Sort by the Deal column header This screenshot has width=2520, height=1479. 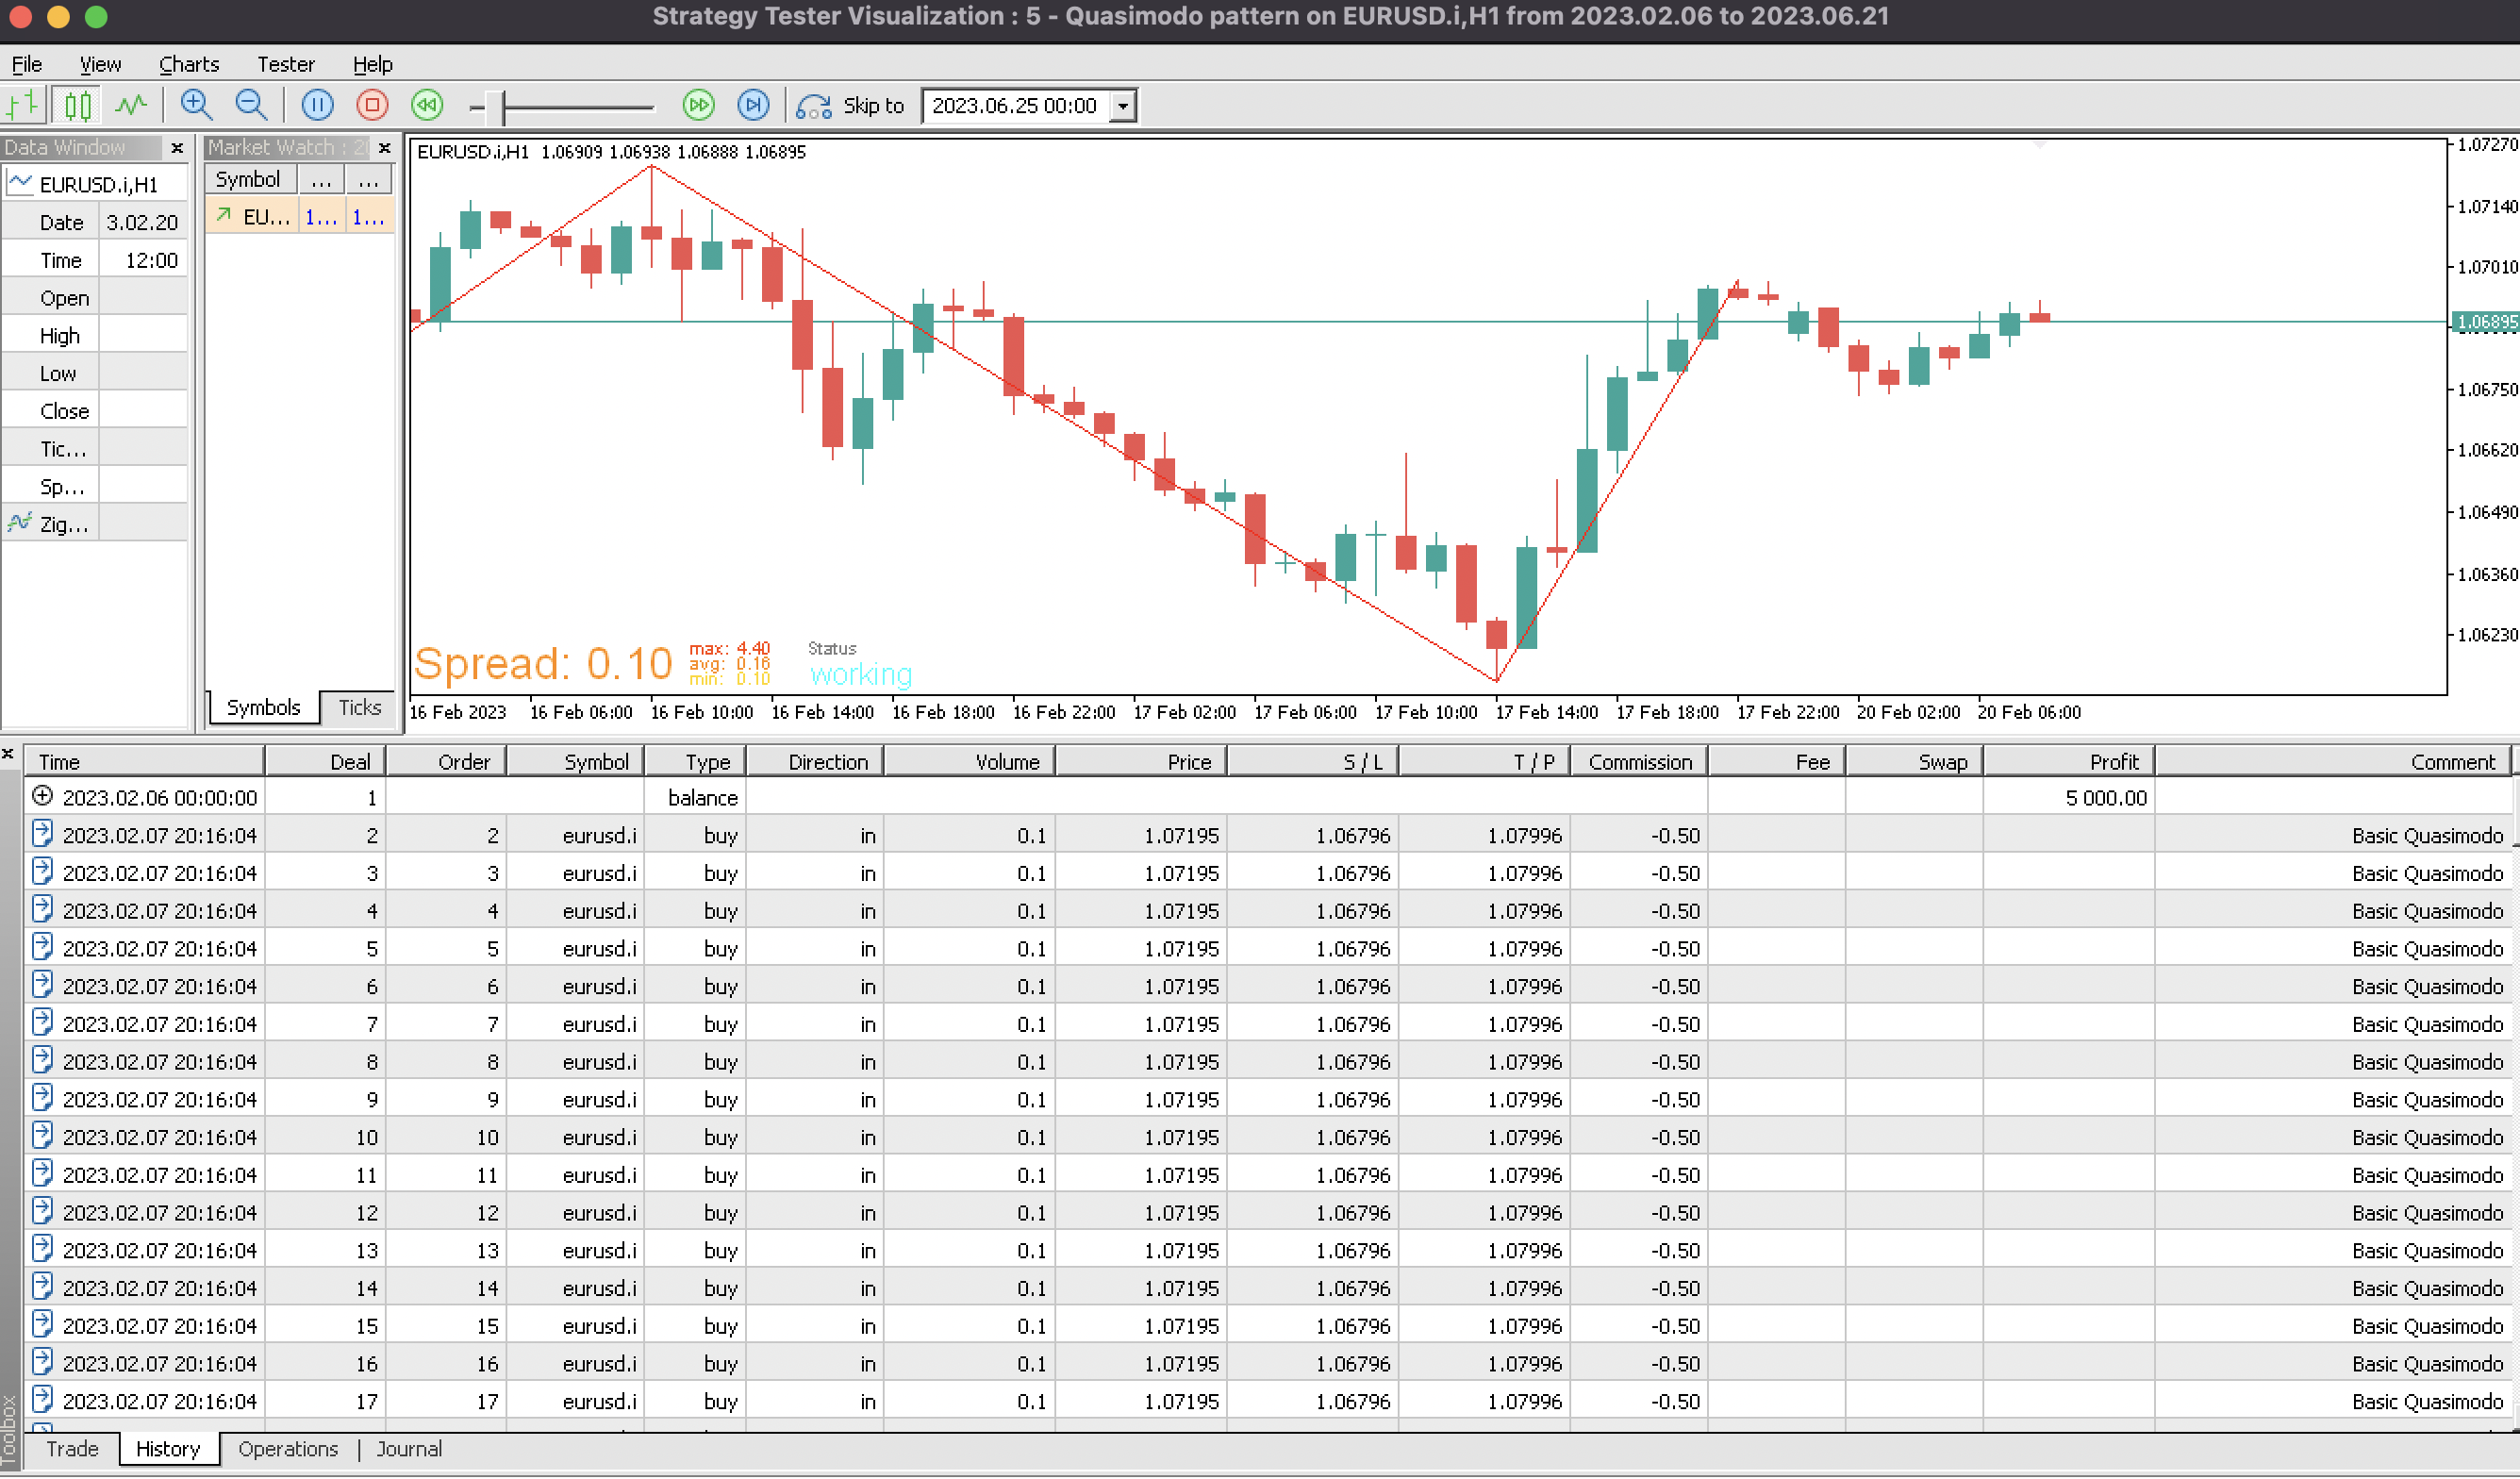tap(325, 762)
